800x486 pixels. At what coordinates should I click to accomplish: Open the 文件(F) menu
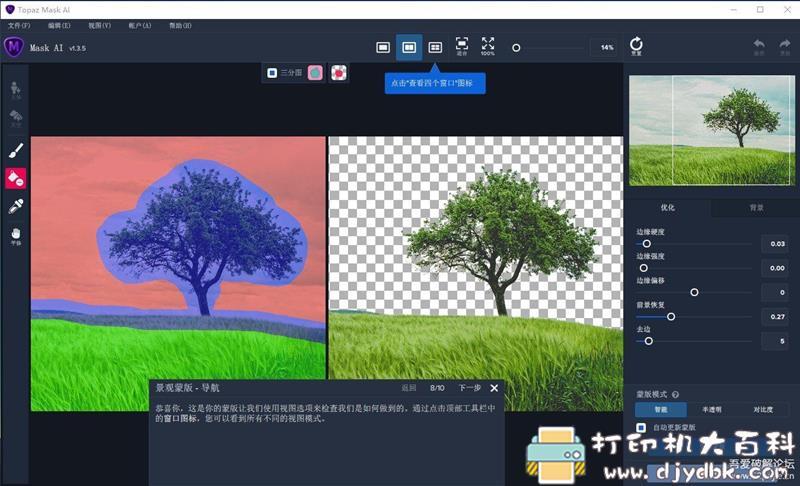pos(19,25)
